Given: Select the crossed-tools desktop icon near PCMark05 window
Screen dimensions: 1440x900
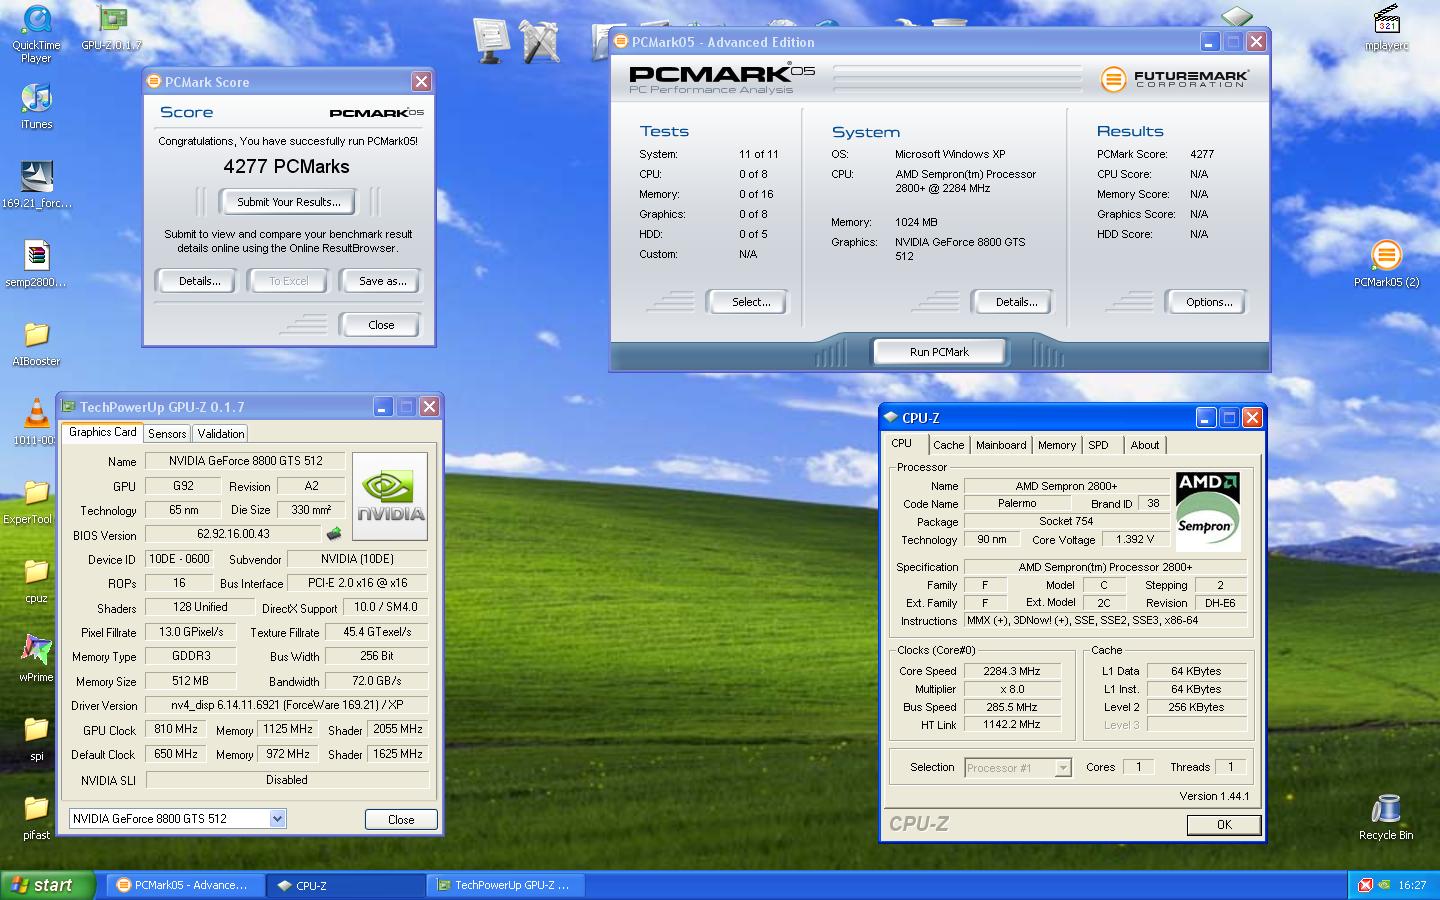Looking at the screenshot, I should pos(540,42).
